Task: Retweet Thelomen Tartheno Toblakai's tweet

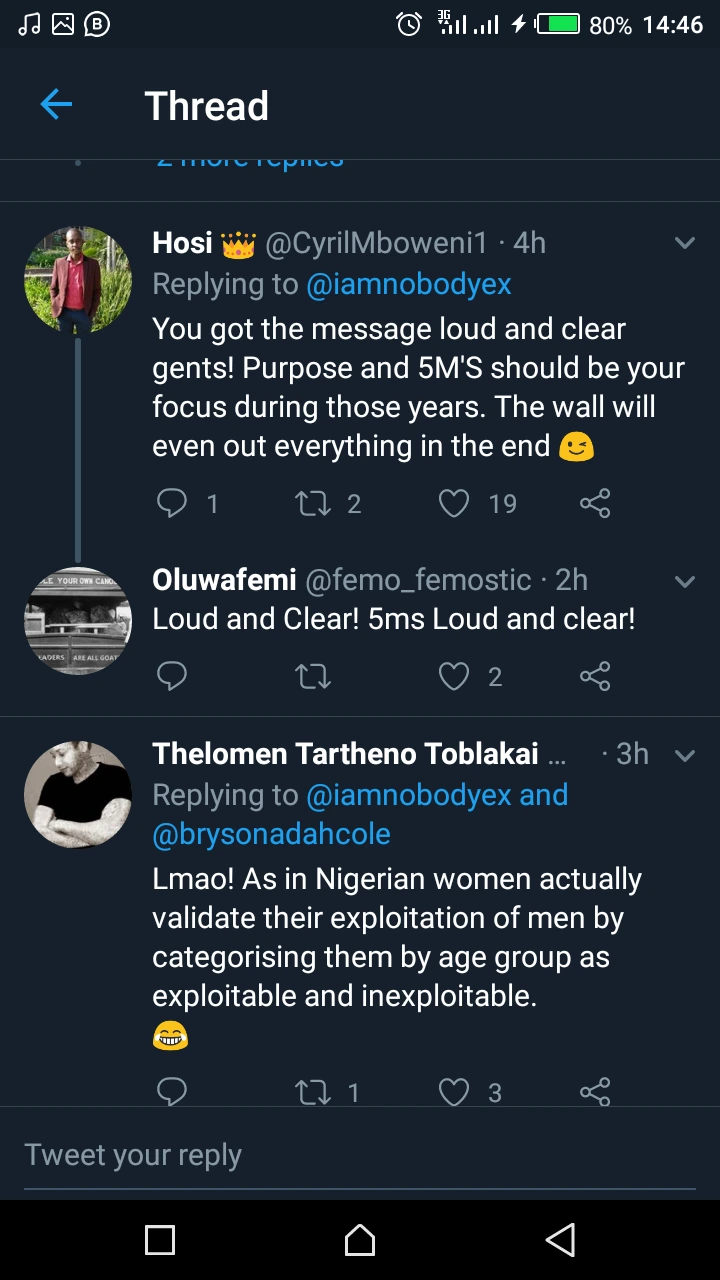Action: [313, 1092]
